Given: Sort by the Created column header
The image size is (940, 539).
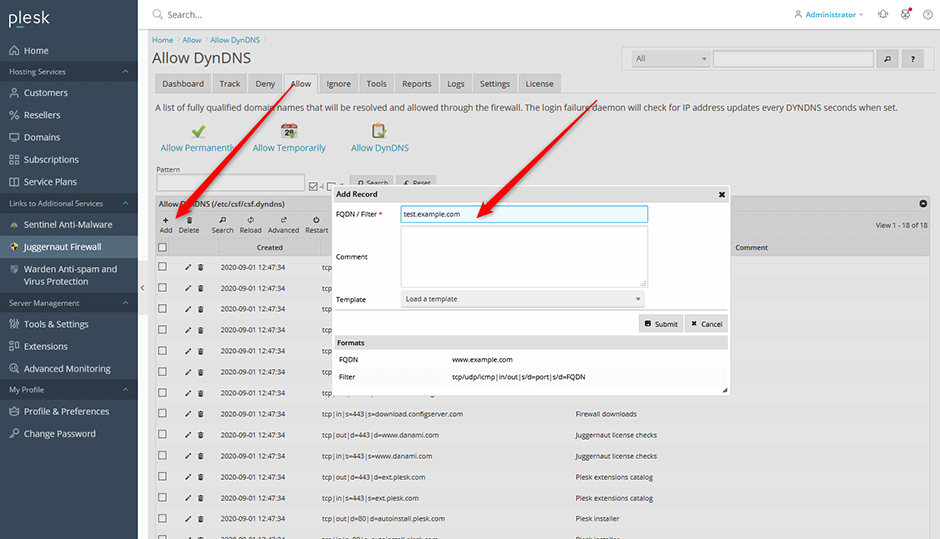Looking at the screenshot, I should pos(270,248).
